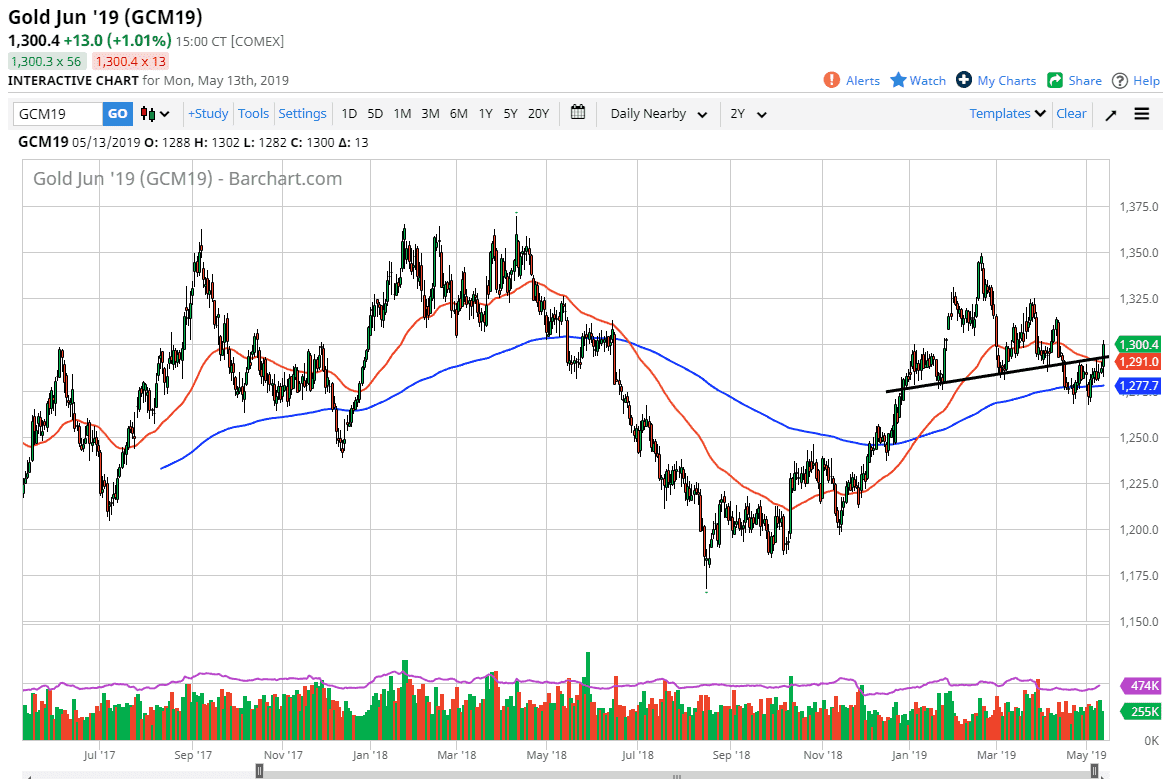The width and height of the screenshot is (1163, 779).
Task: Select the 1D time range
Action: (349, 114)
